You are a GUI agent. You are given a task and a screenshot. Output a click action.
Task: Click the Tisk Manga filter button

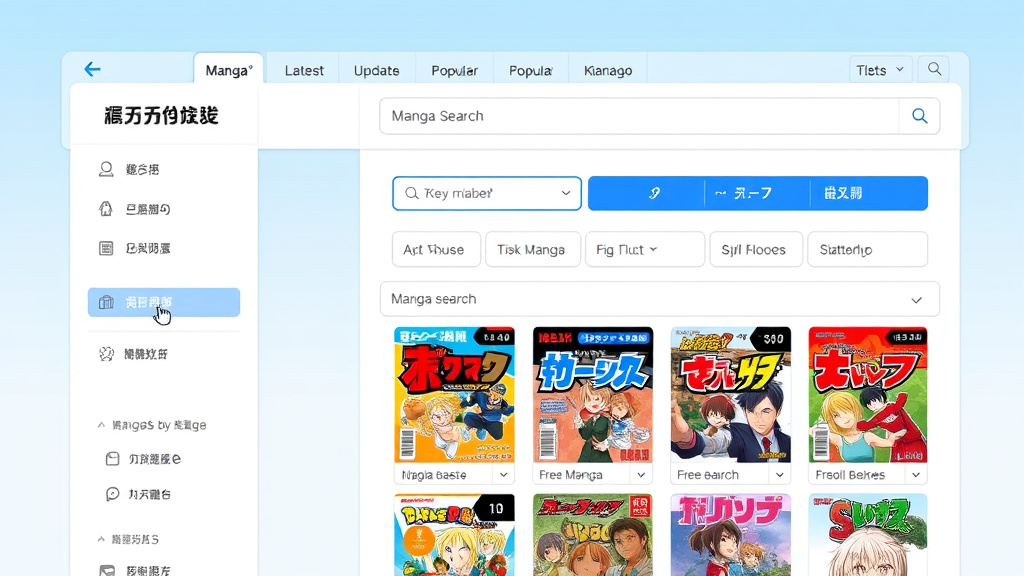tap(532, 249)
